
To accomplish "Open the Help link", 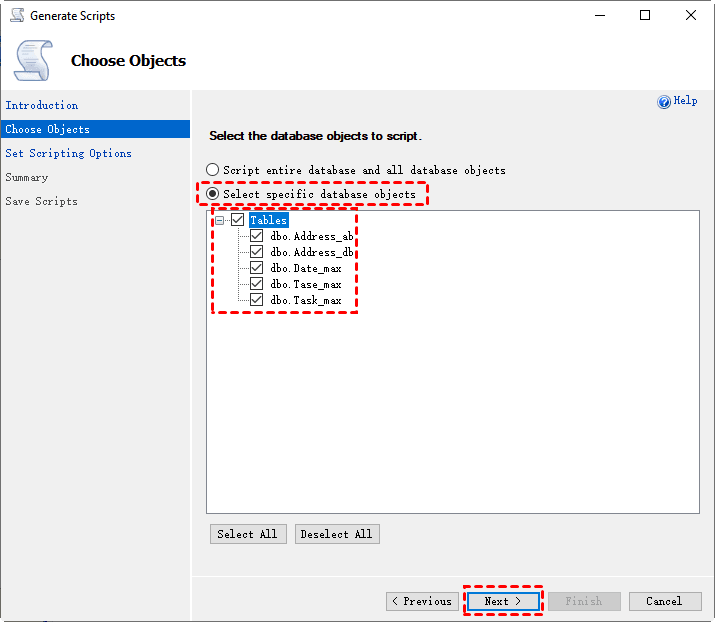I will (685, 100).
